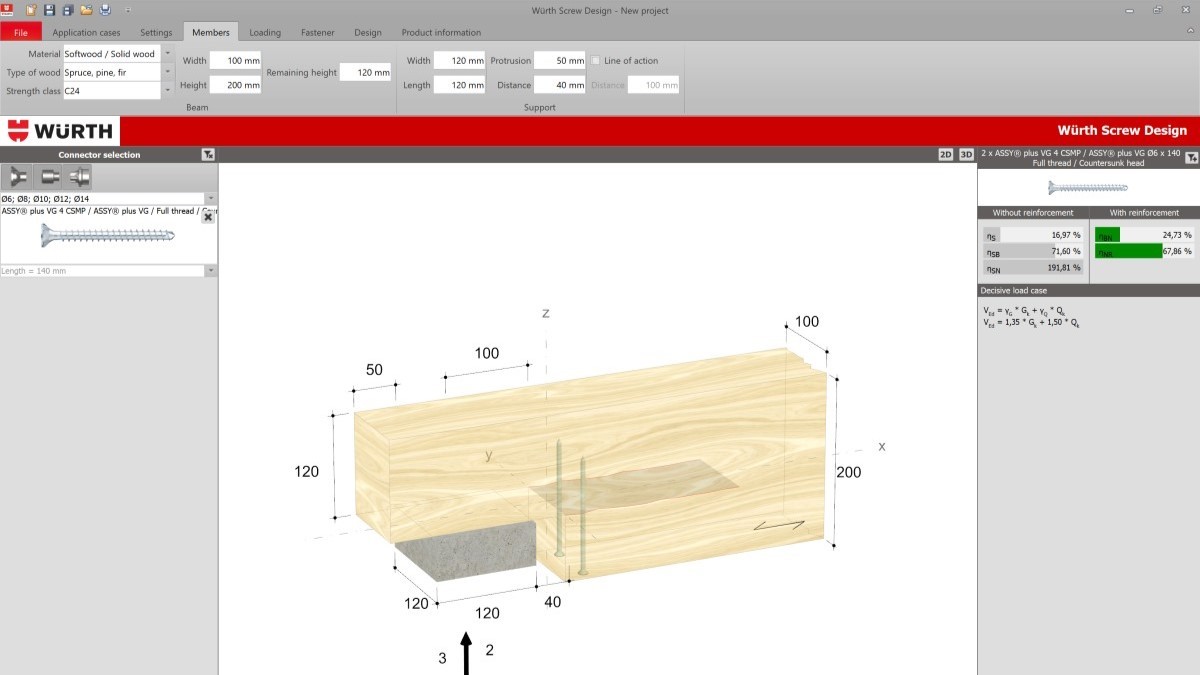Screen dimensions: 1200x675
Task: Click the Decisive load case header
Action: click(1088, 291)
